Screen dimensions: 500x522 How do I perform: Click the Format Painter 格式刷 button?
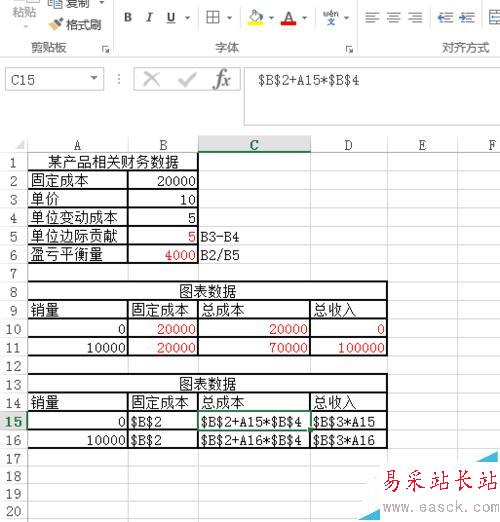75,24
